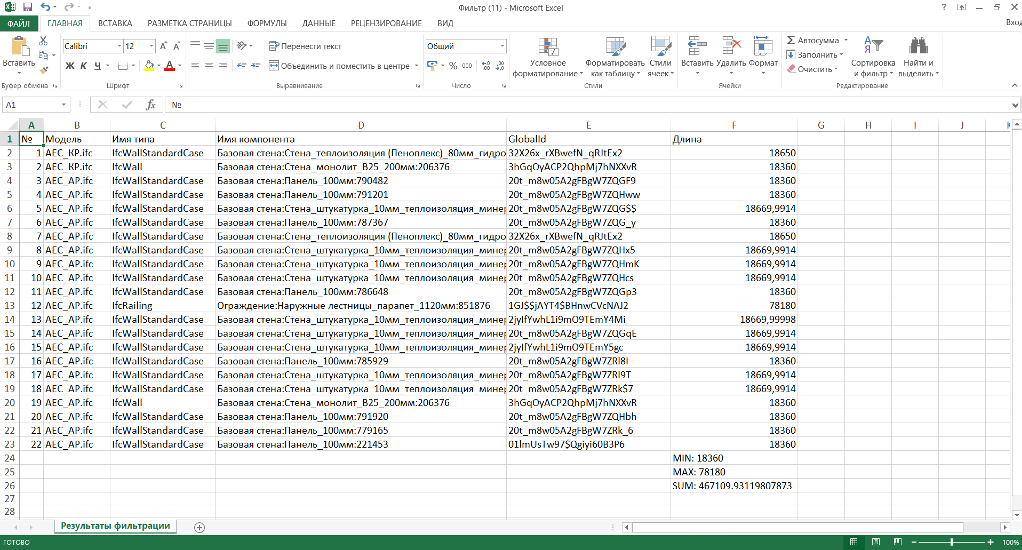The image size is (1022, 550).
Task: Expand the Автосумма dropdown arrow
Action: (x=845, y=40)
